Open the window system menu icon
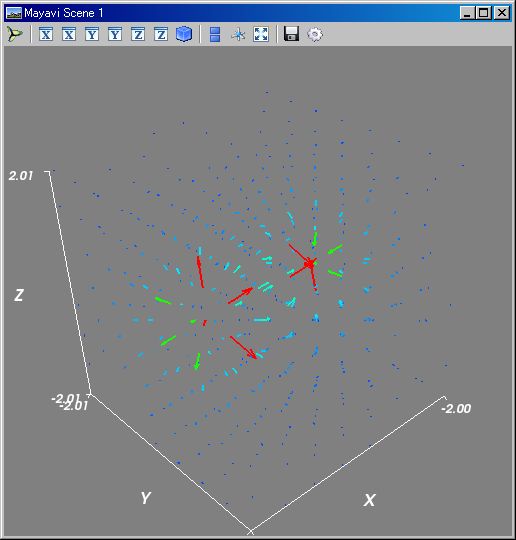Image resolution: width=516 pixels, height=540 pixels. click(14, 13)
